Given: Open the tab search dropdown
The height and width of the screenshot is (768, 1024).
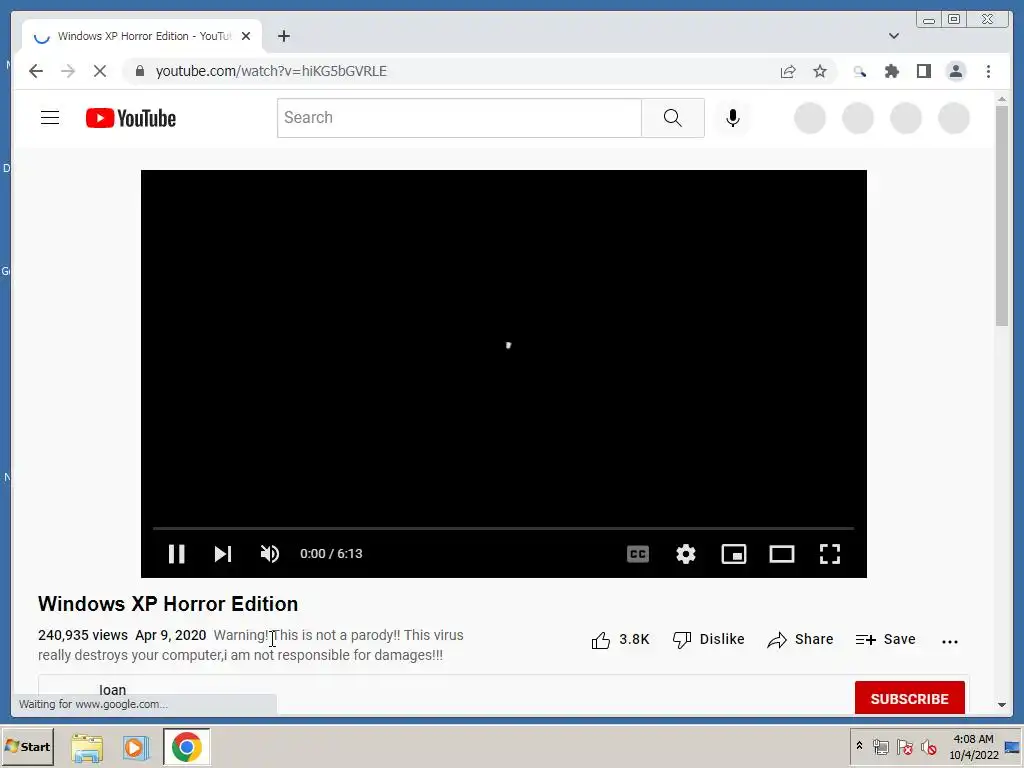Looking at the screenshot, I should click(893, 36).
